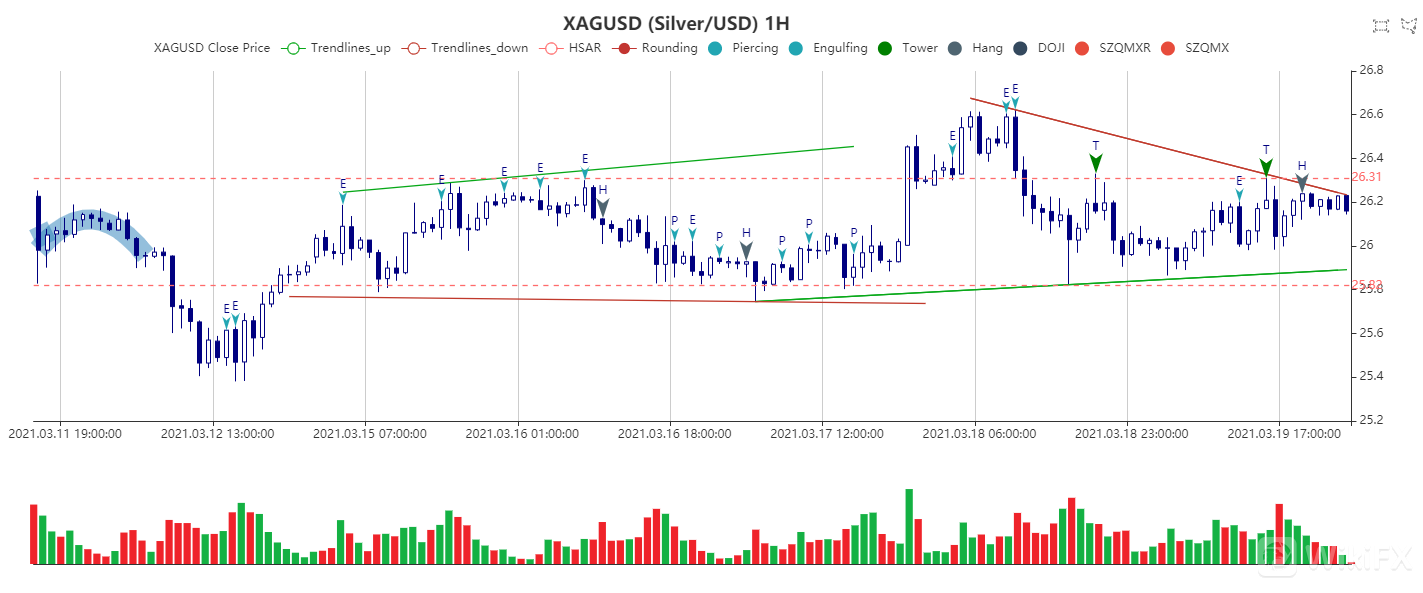Click the leftmost gray Hang arrow marker
This screenshot has height=593, width=1423.
tap(602, 207)
